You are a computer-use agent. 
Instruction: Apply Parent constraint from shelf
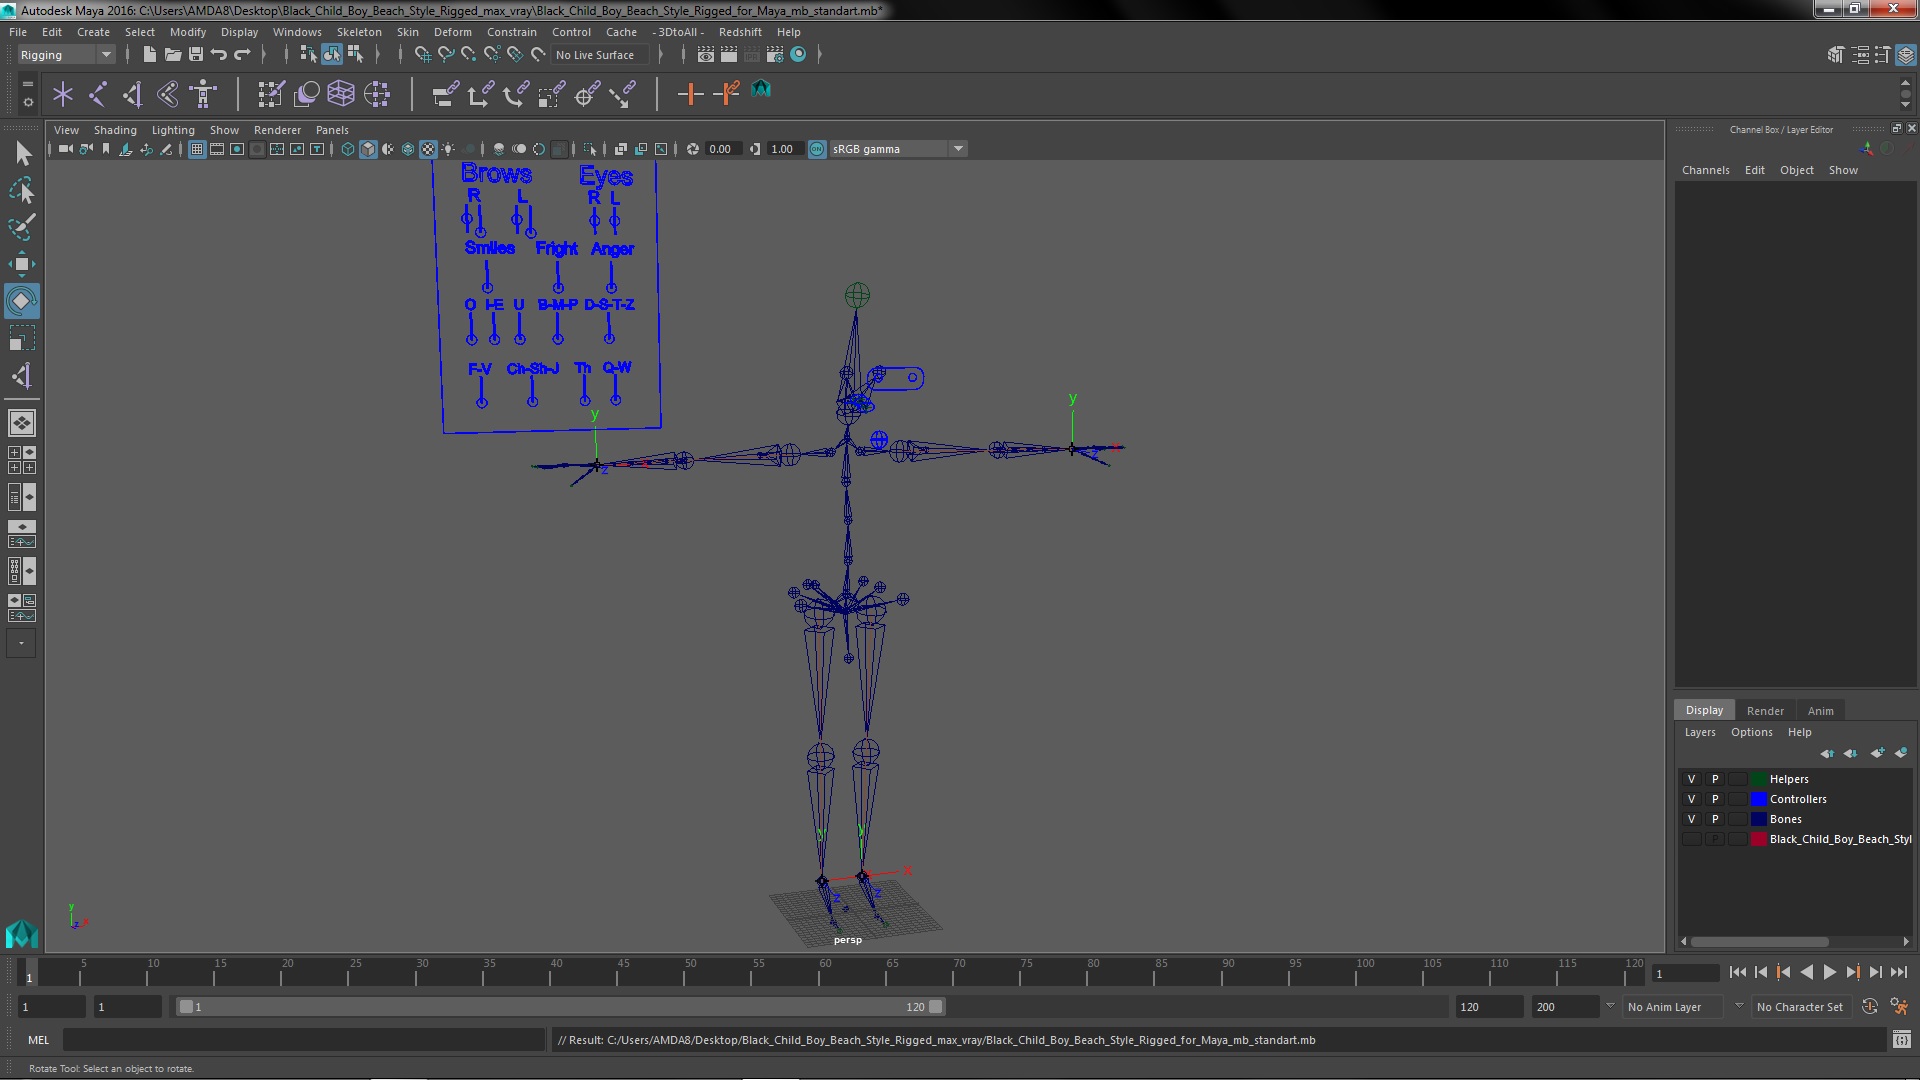tap(445, 95)
